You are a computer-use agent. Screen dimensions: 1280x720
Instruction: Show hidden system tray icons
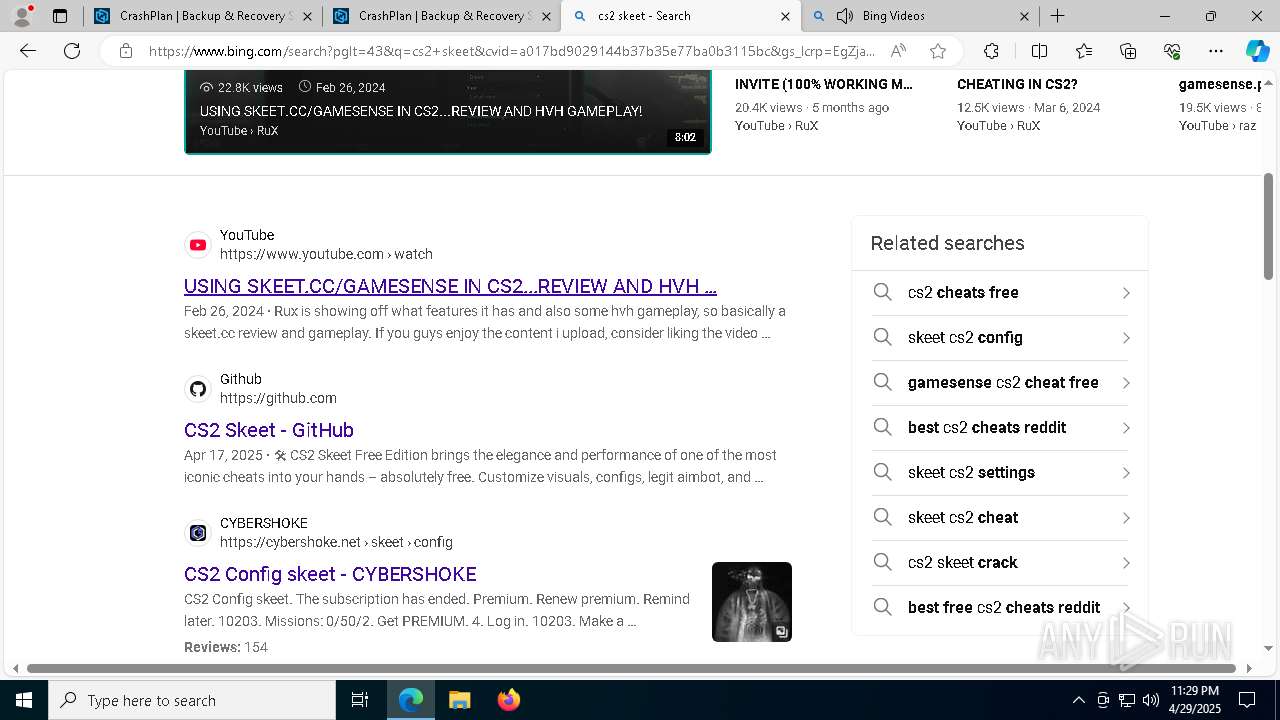[x=1078, y=700]
